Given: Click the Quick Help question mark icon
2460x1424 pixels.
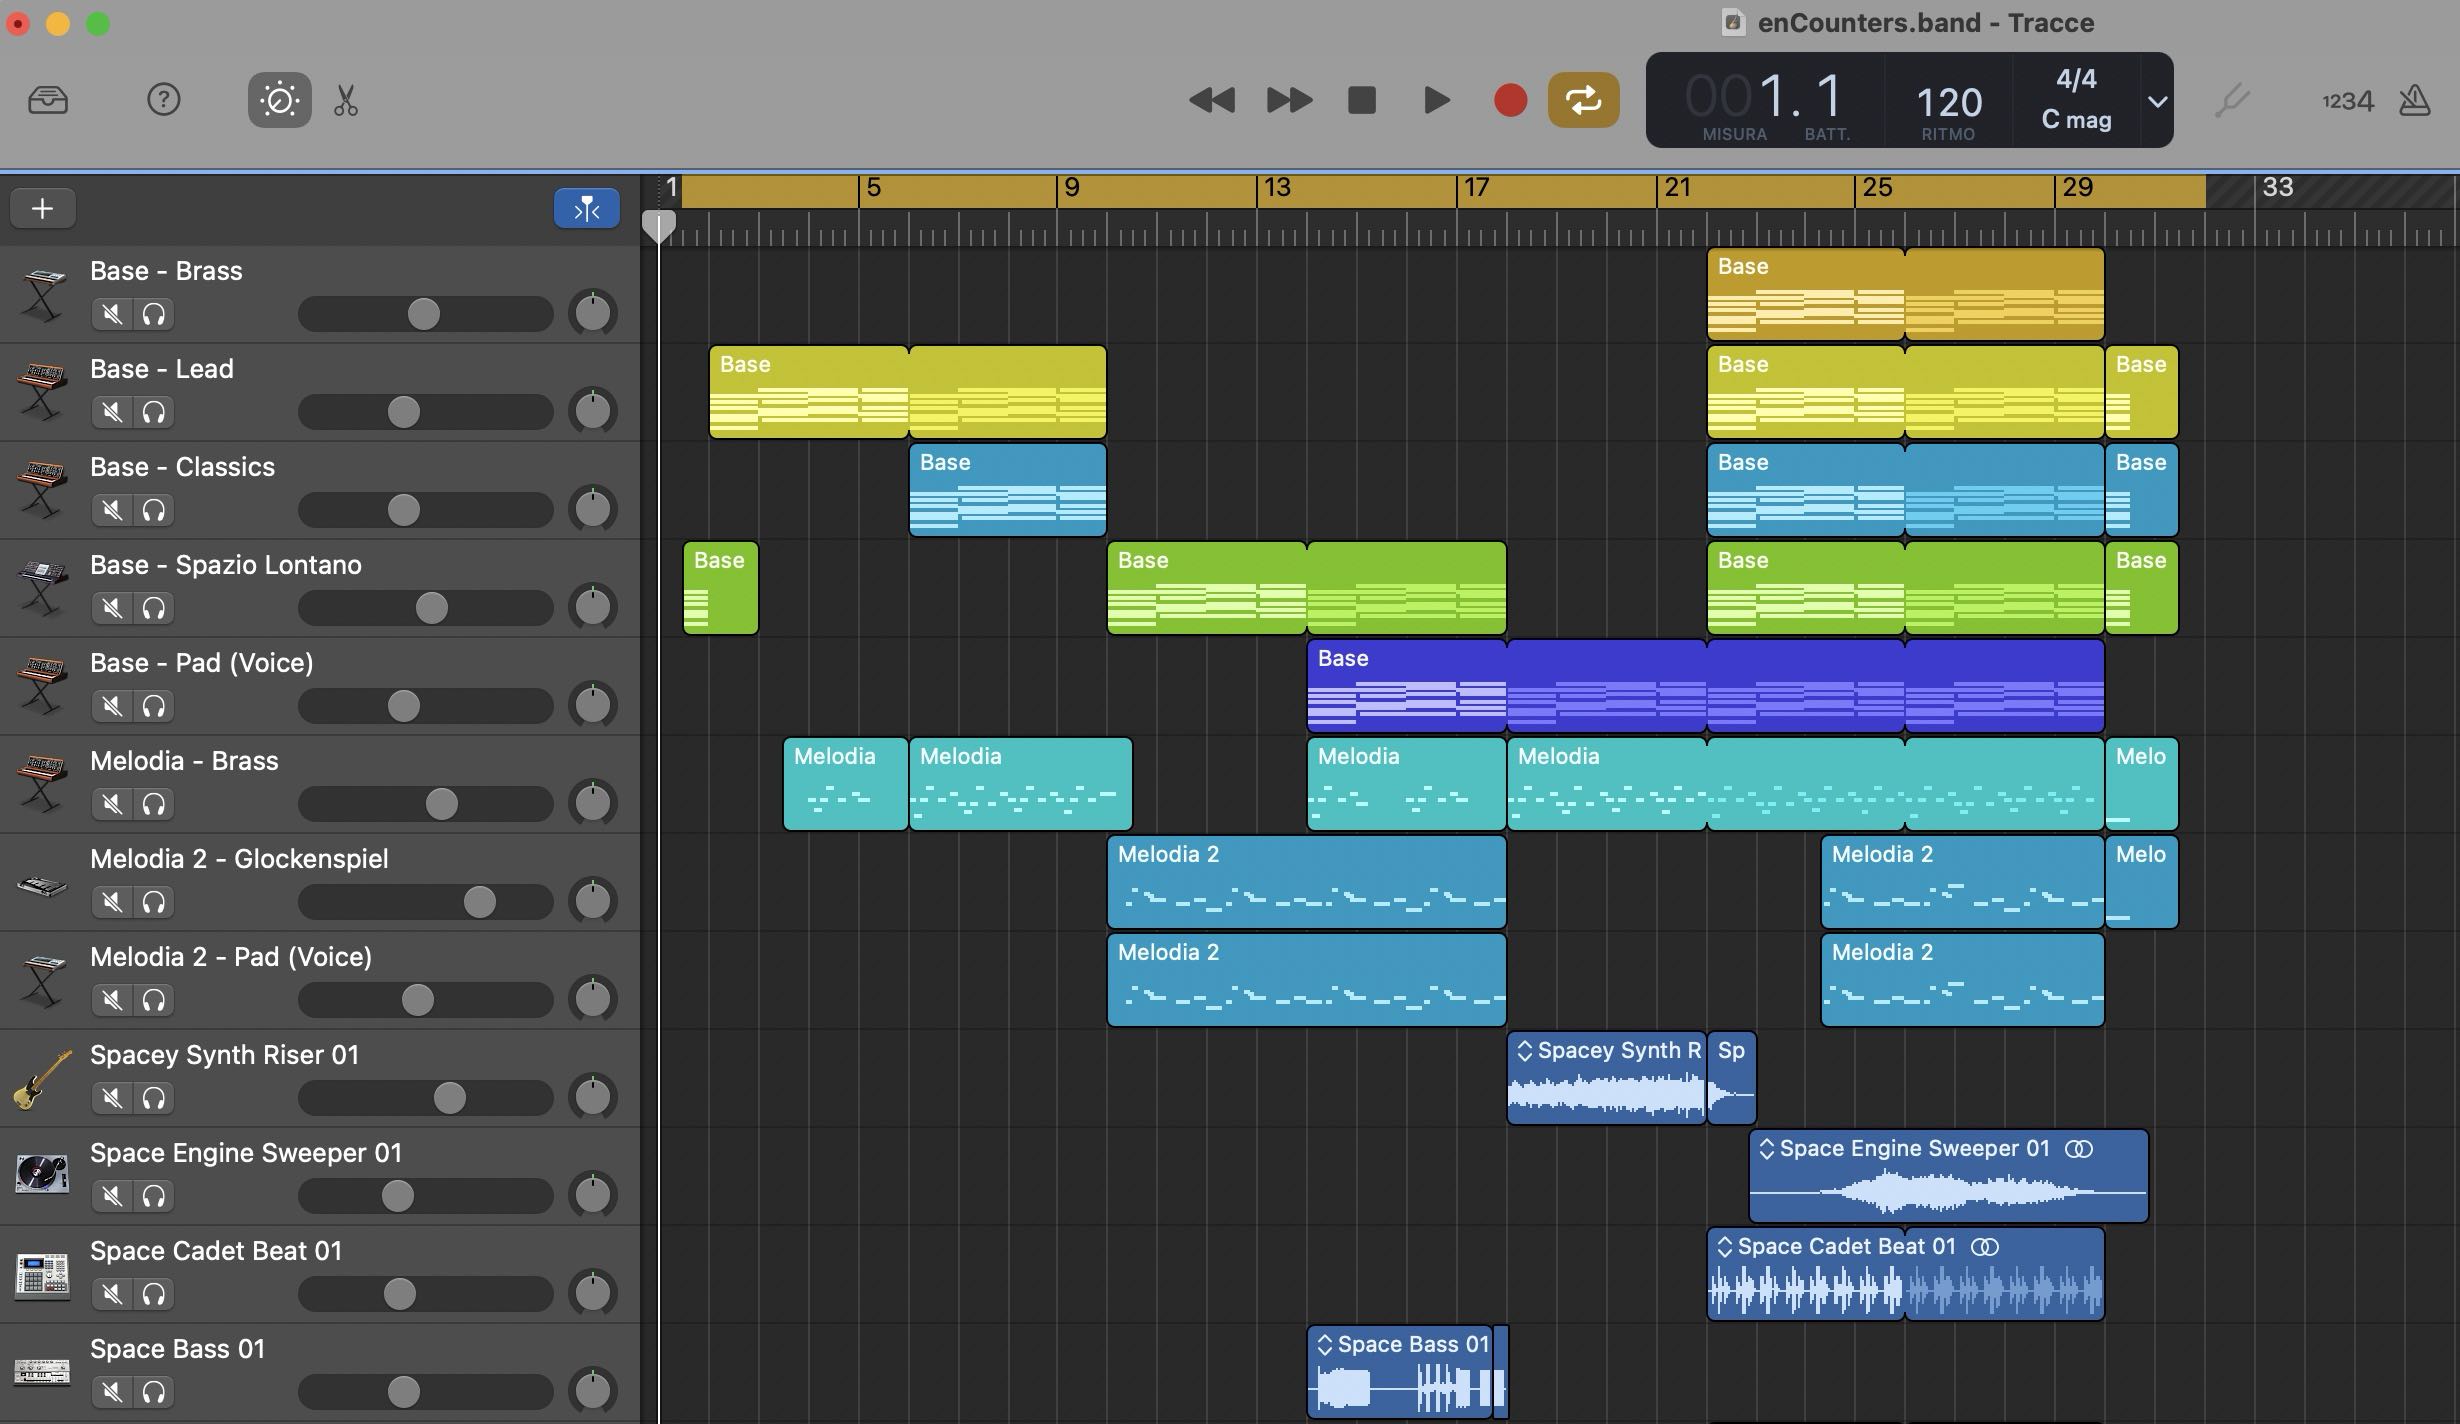Looking at the screenshot, I should point(163,100).
